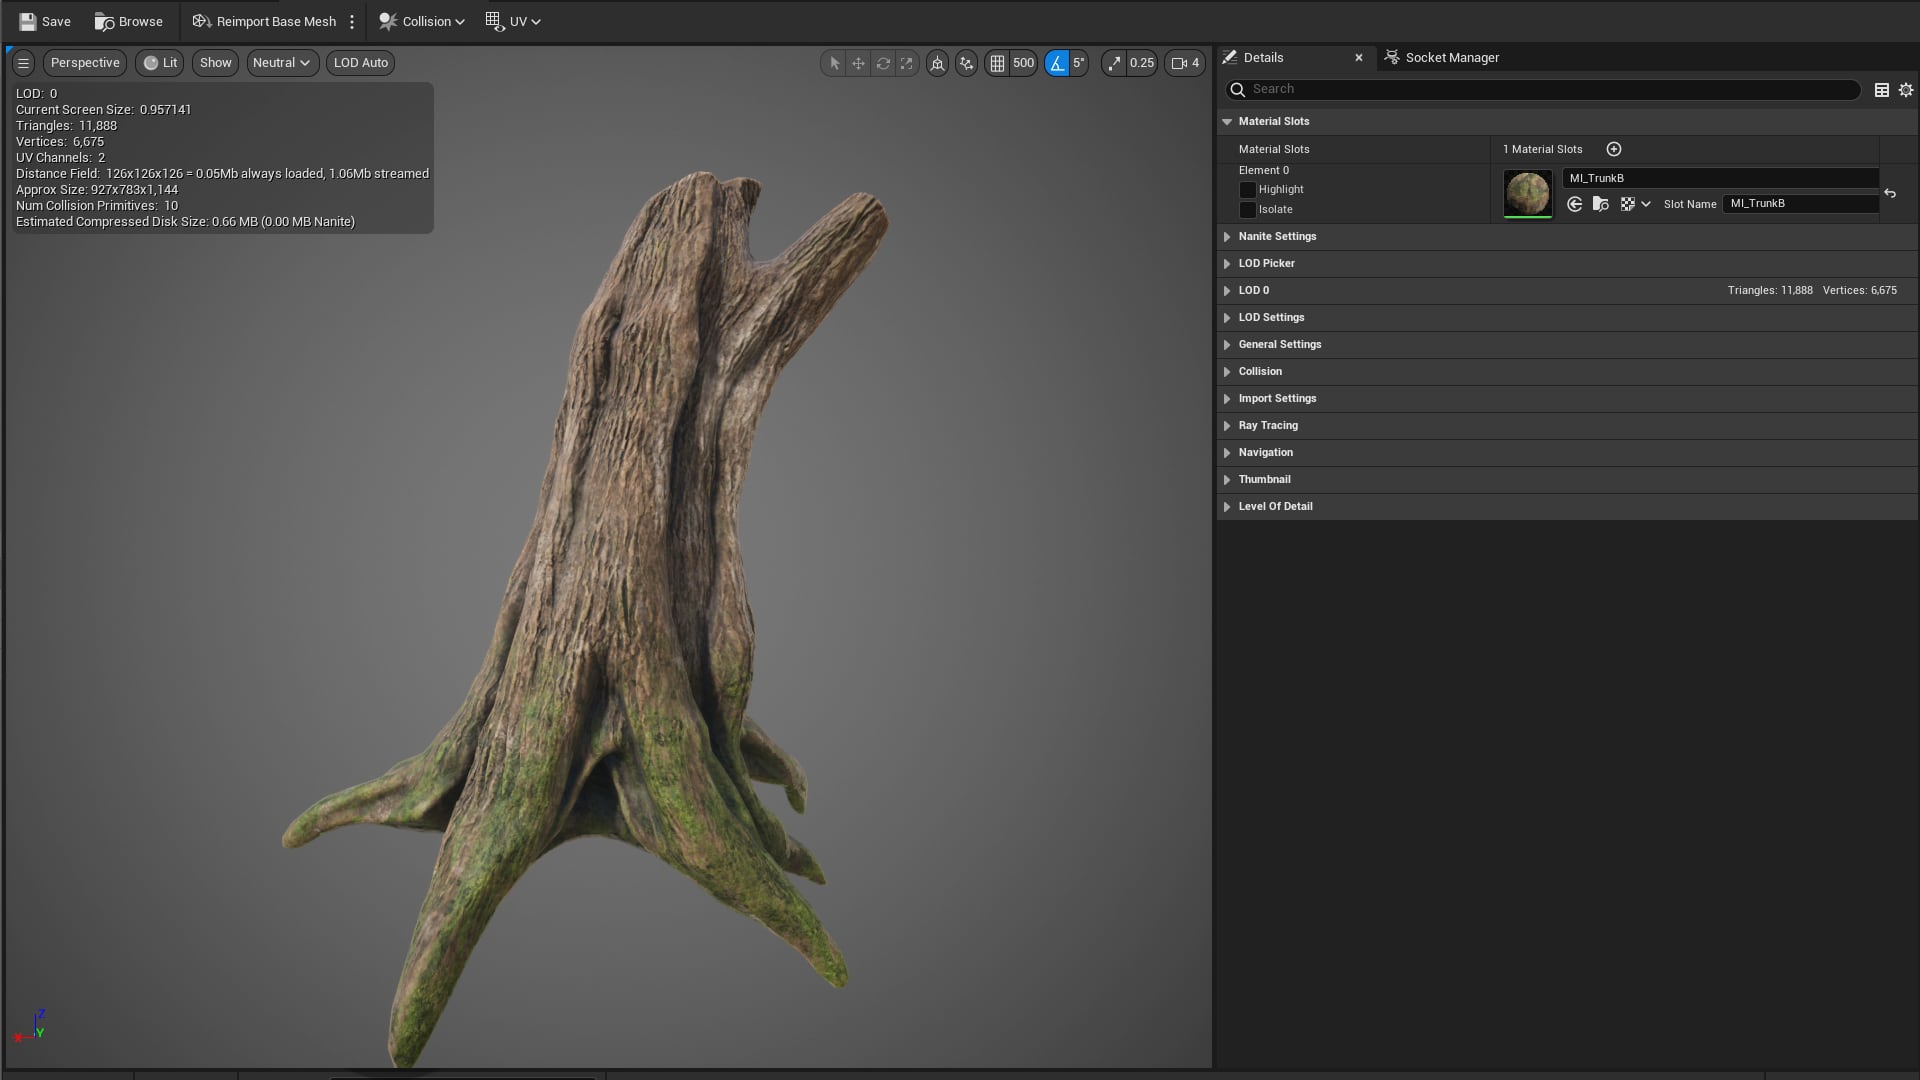The image size is (1920, 1080).
Task: Select the Rotate tool in the viewport toolbar
Action: 883,63
